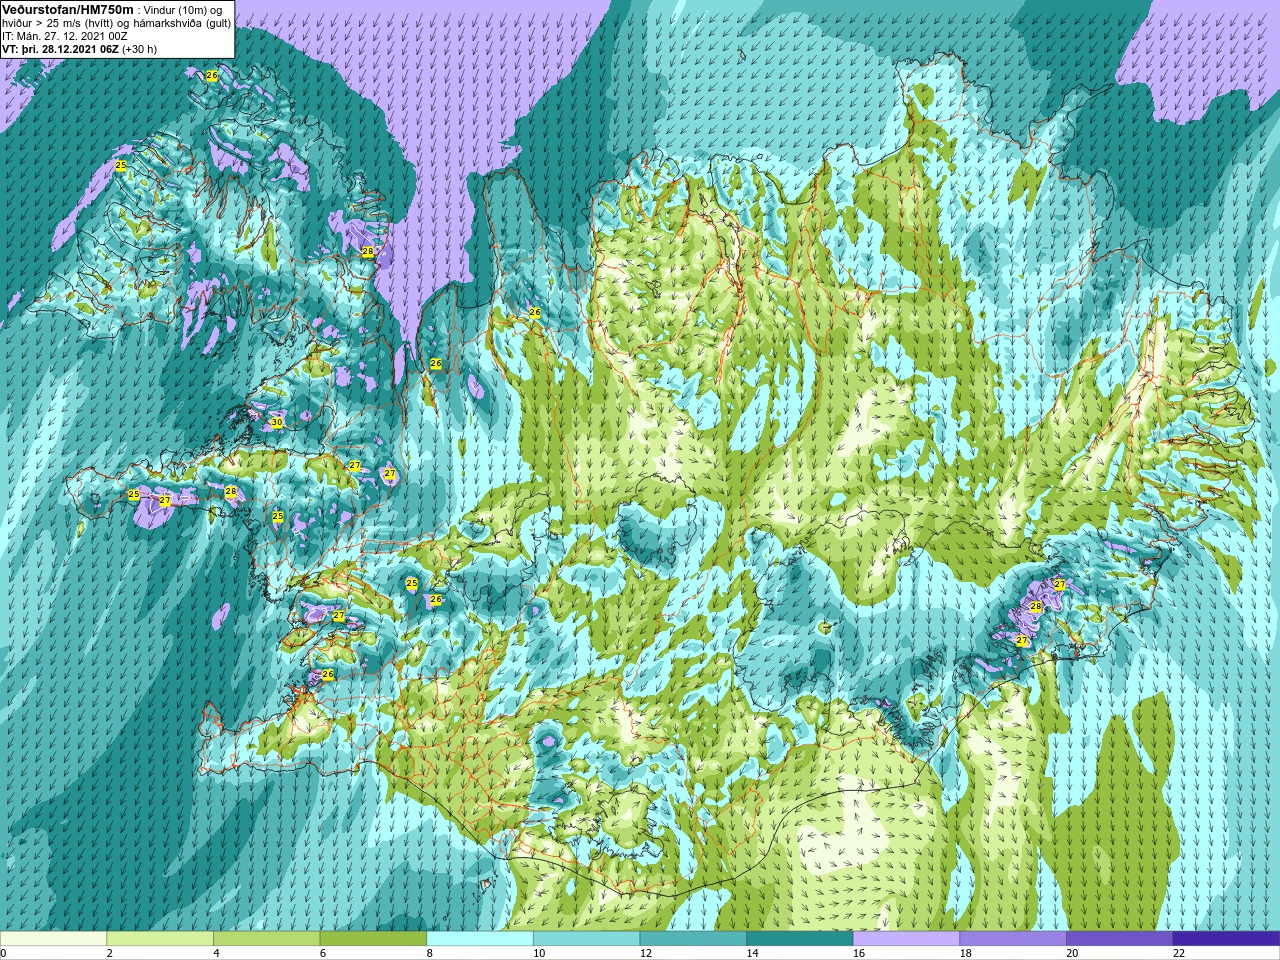The width and height of the screenshot is (1280, 960).
Task: Pick the palest 0–2 m/s legend swatch
Action: tap(54, 939)
